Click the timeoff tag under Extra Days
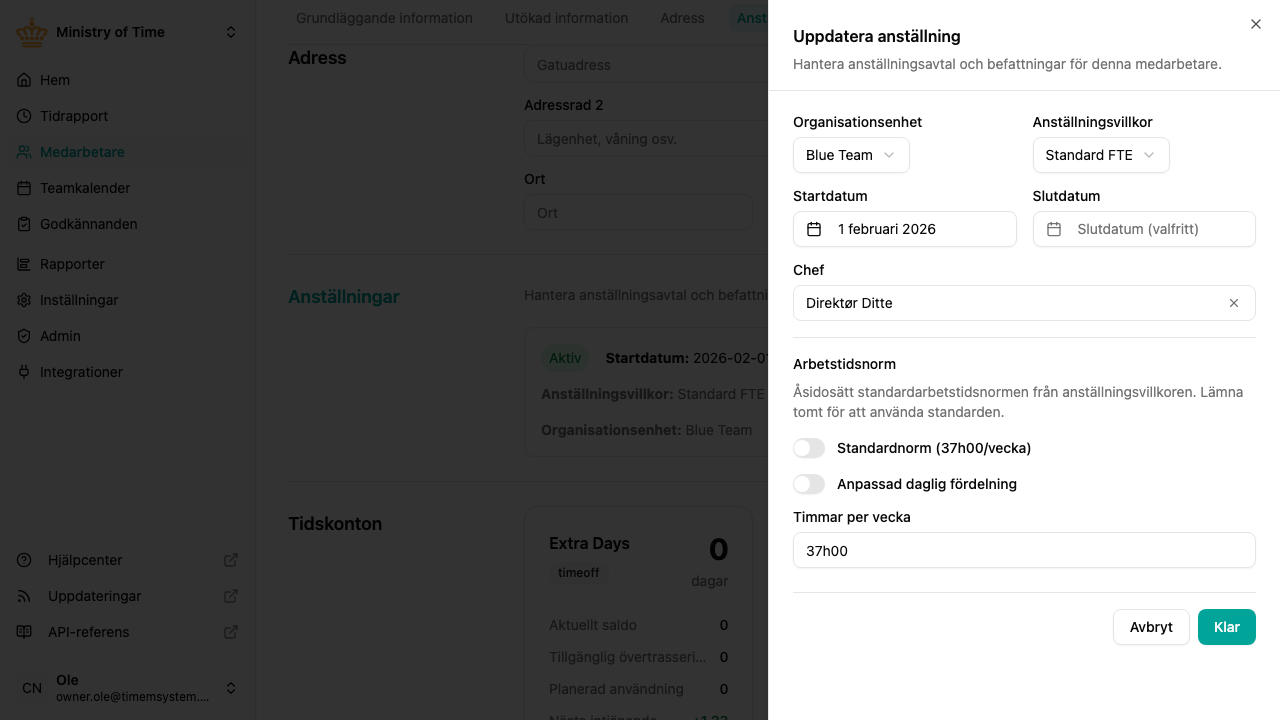The image size is (1280, 720). coord(579,573)
